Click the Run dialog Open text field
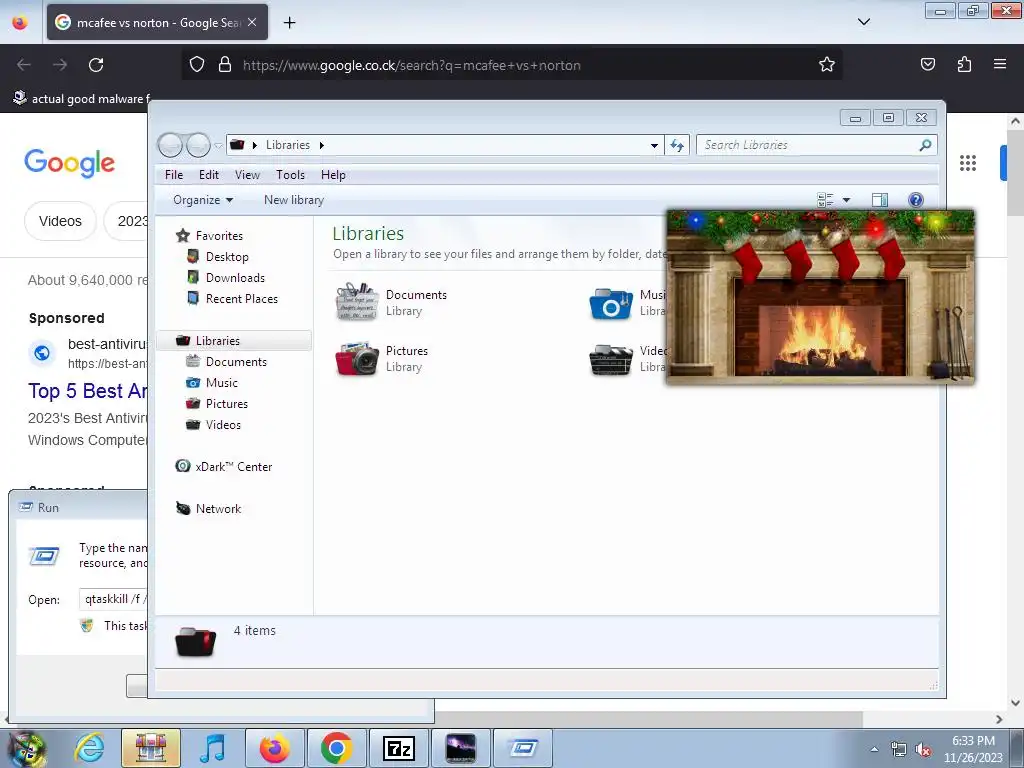 (115, 600)
